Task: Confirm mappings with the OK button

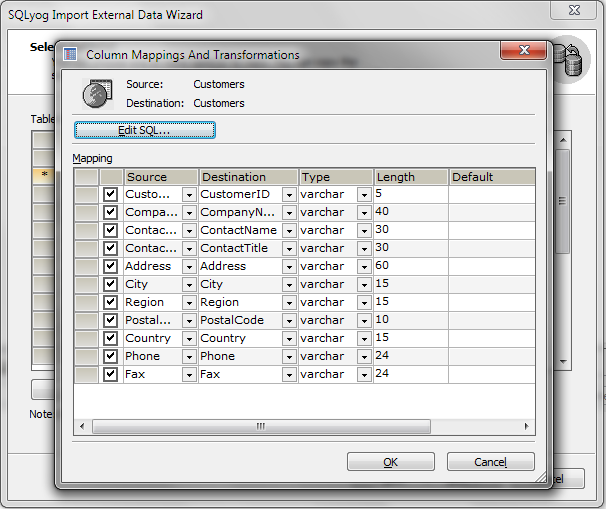Action: (x=390, y=462)
